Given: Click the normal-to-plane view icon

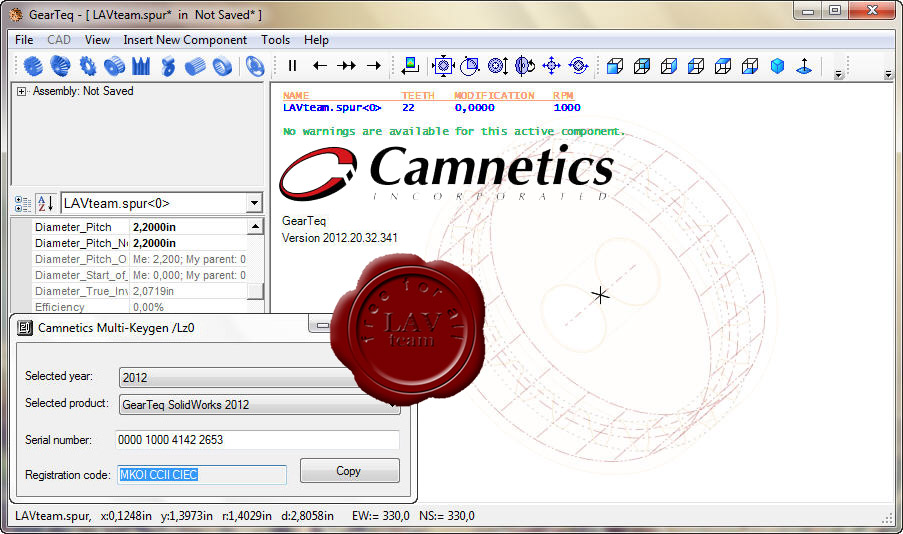Looking at the screenshot, I should [x=804, y=66].
